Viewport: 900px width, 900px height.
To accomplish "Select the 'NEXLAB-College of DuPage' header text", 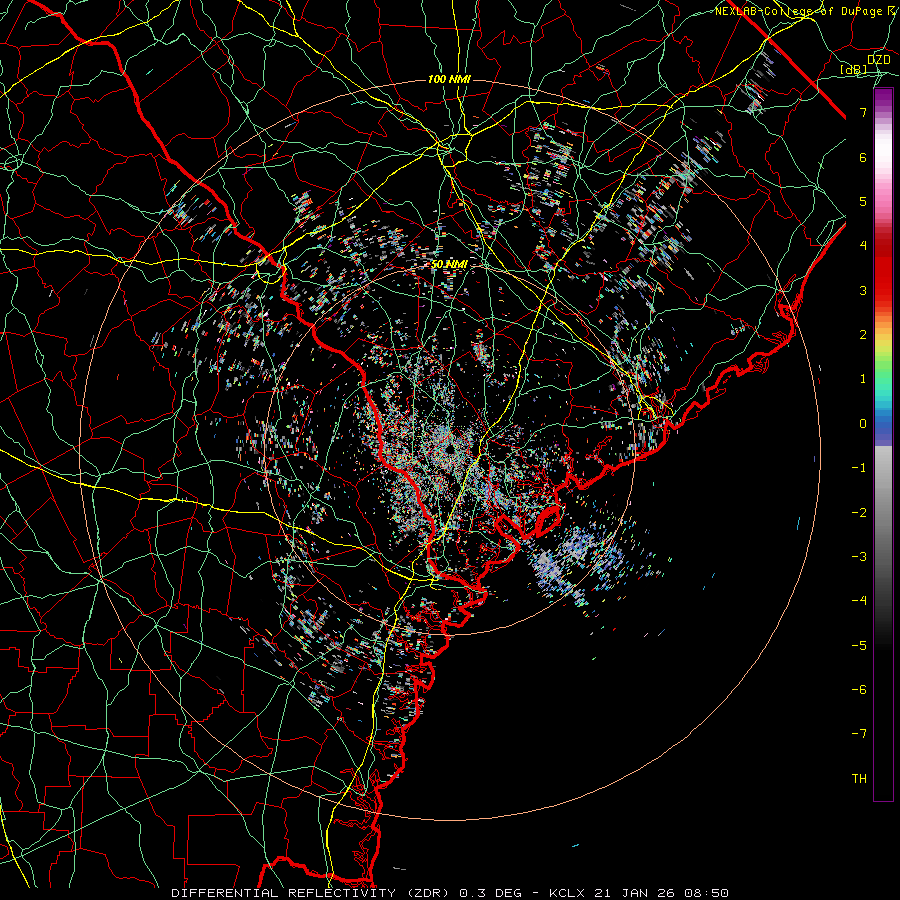I will pos(800,11).
